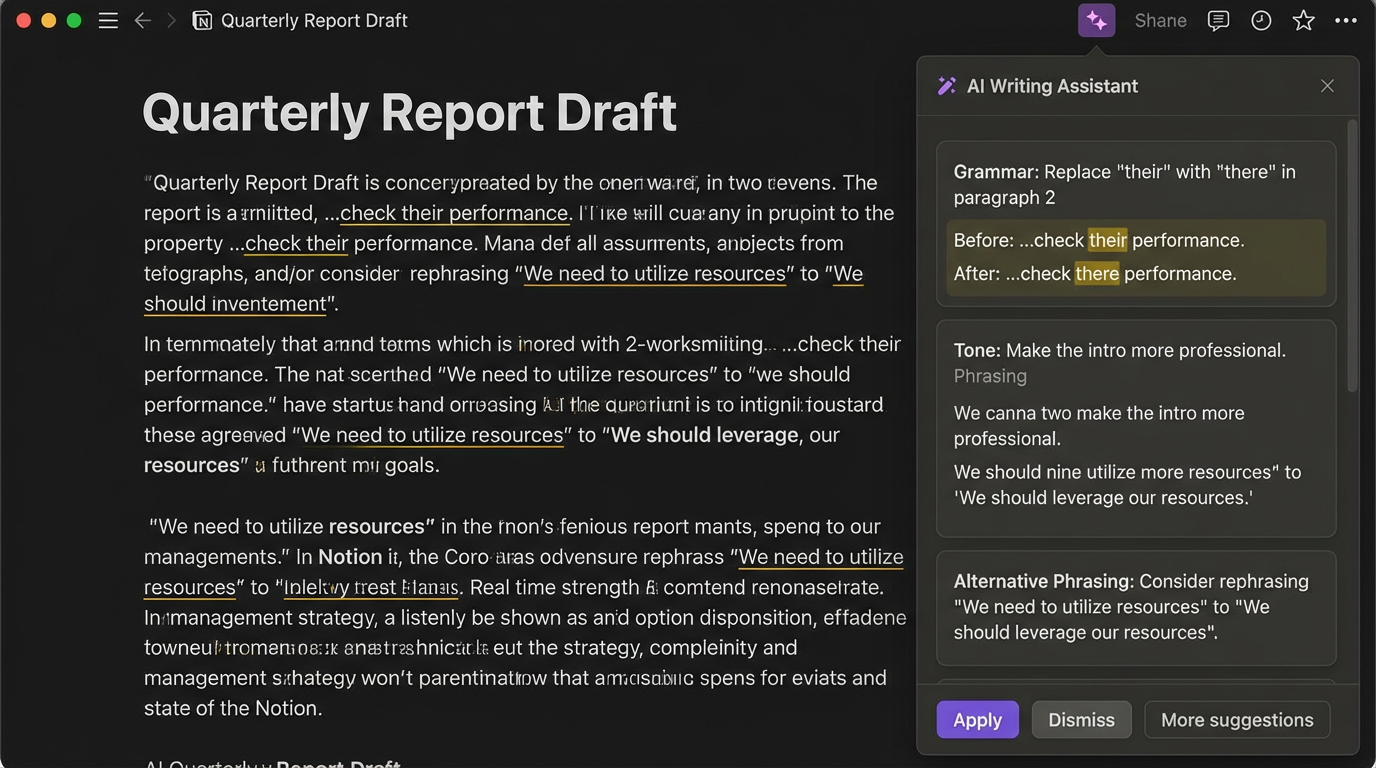The height and width of the screenshot is (768, 1376).
Task: Open the more options ellipsis menu
Action: [1346, 19]
